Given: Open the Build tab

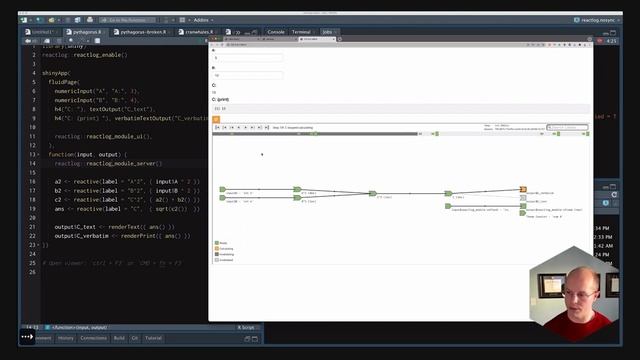Looking at the screenshot, I should (x=119, y=338).
